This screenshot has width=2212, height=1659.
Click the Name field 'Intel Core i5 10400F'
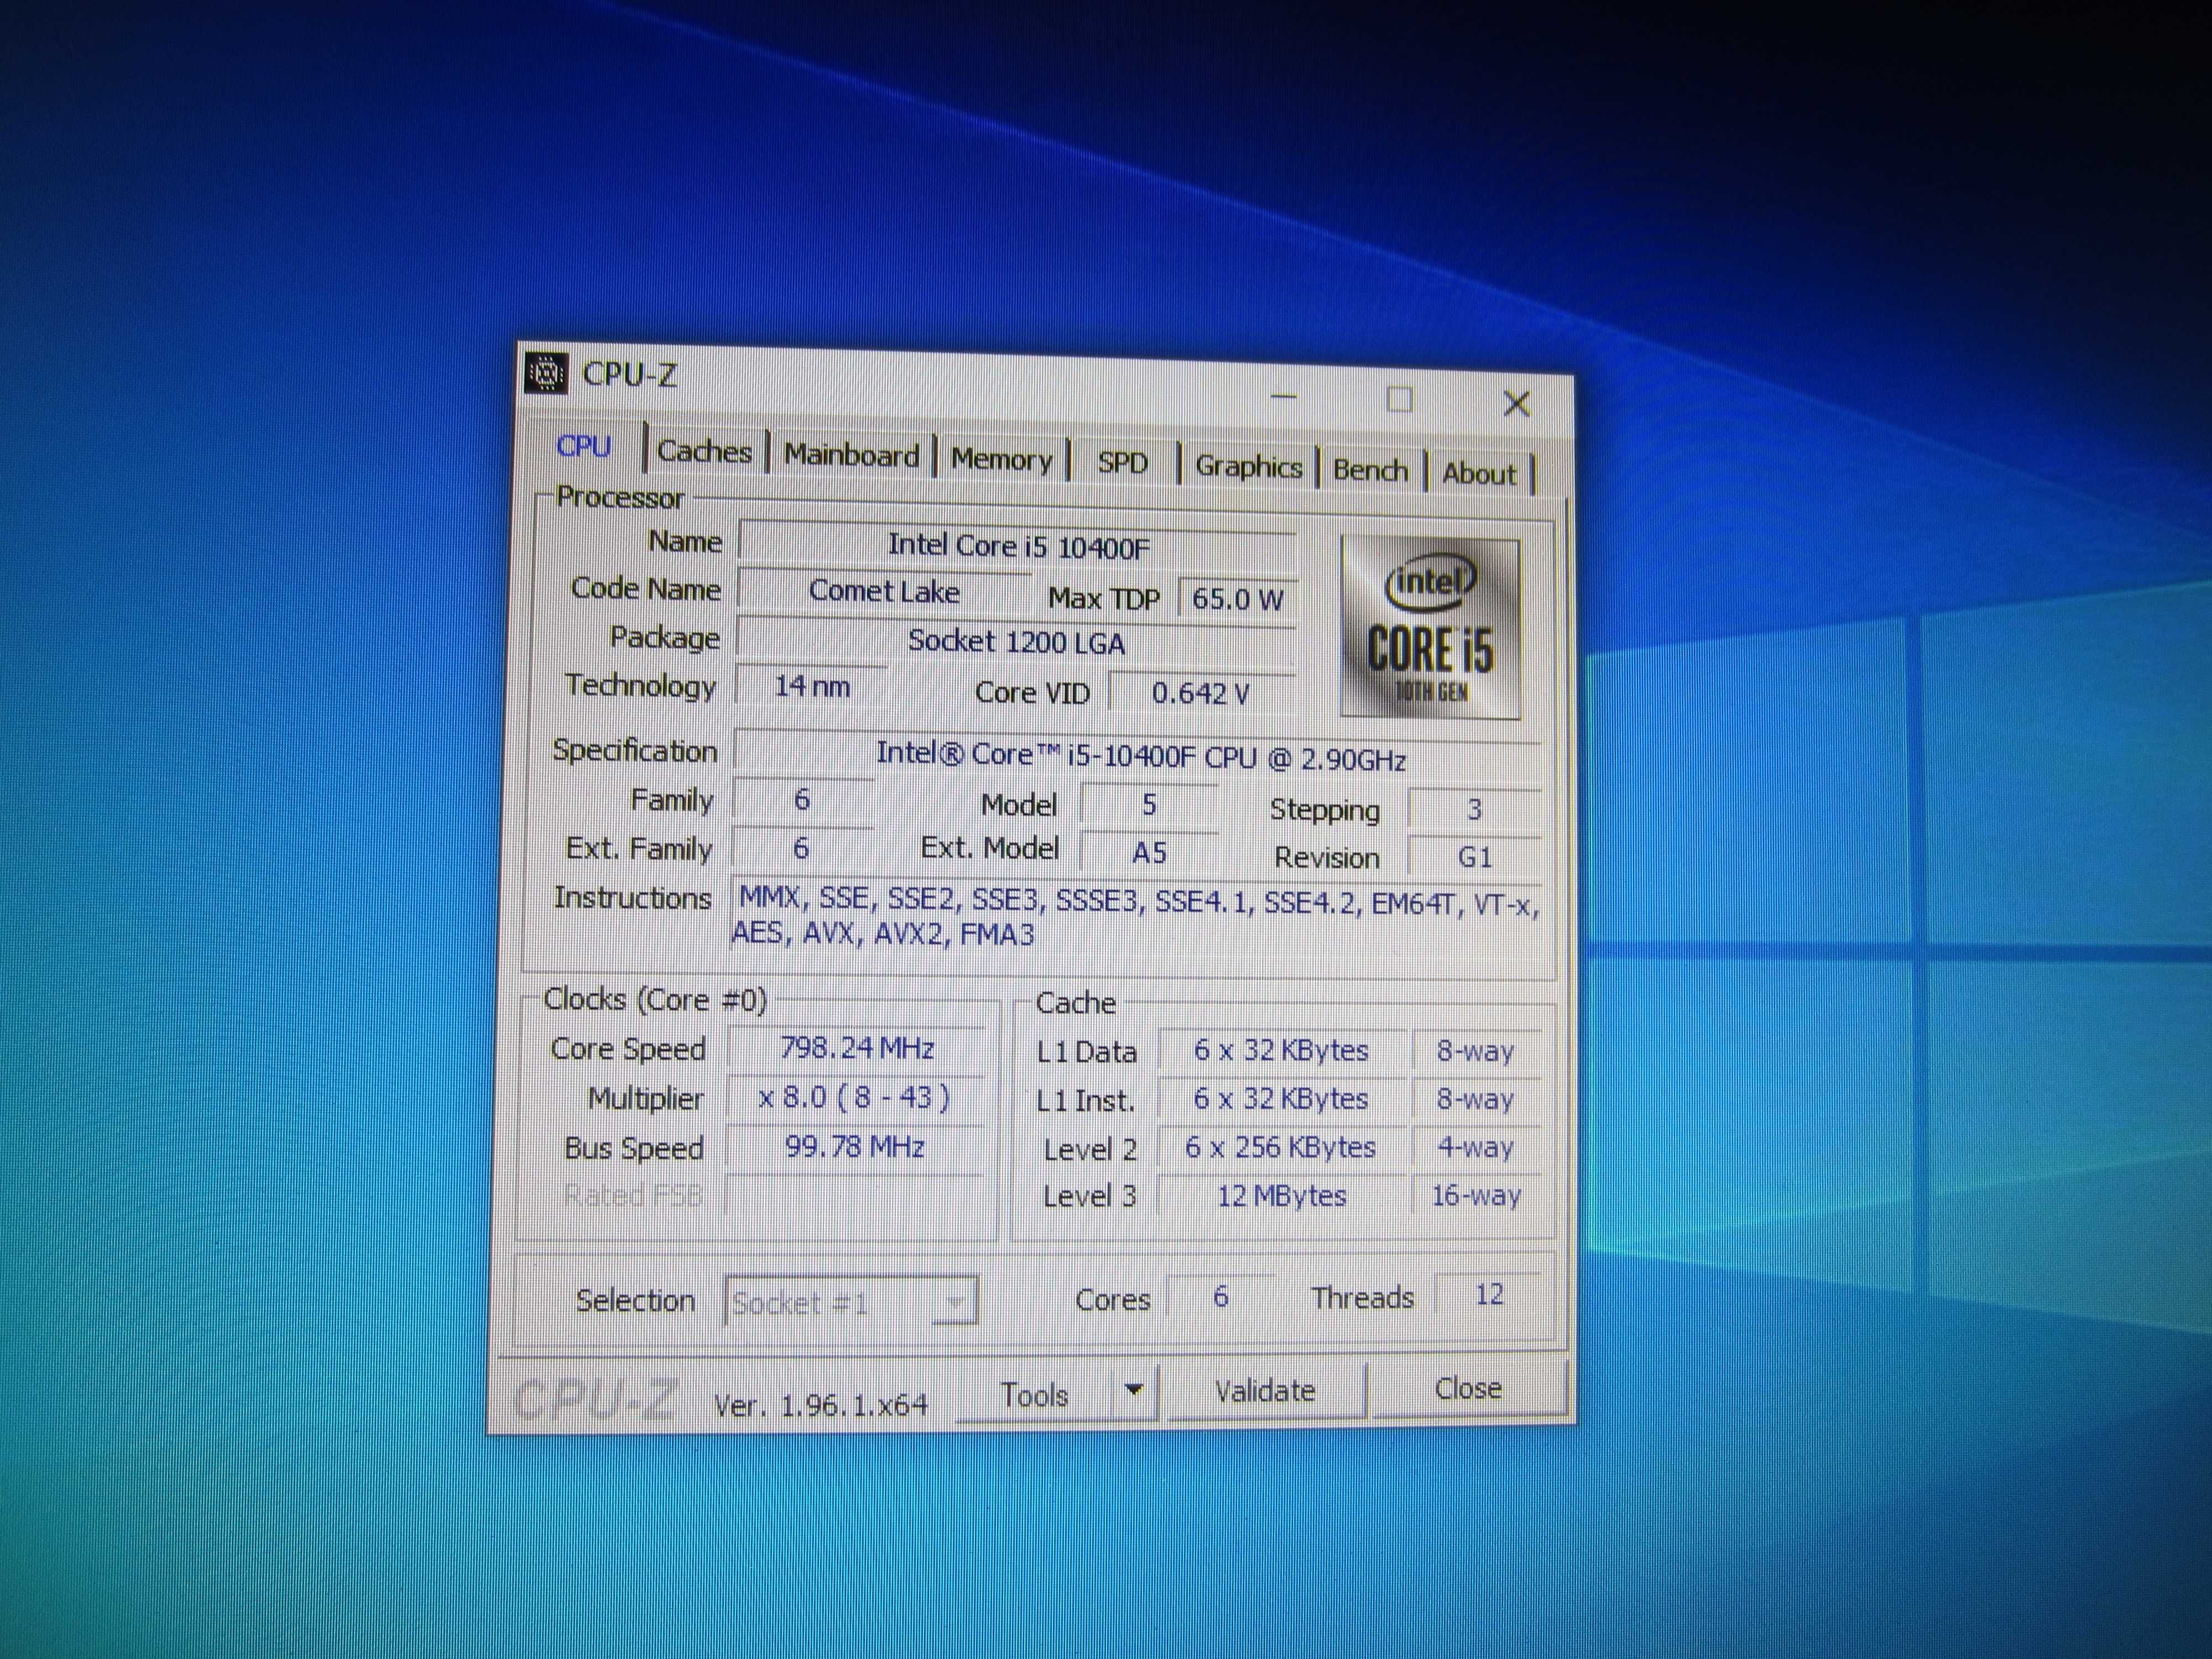tap(1018, 546)
